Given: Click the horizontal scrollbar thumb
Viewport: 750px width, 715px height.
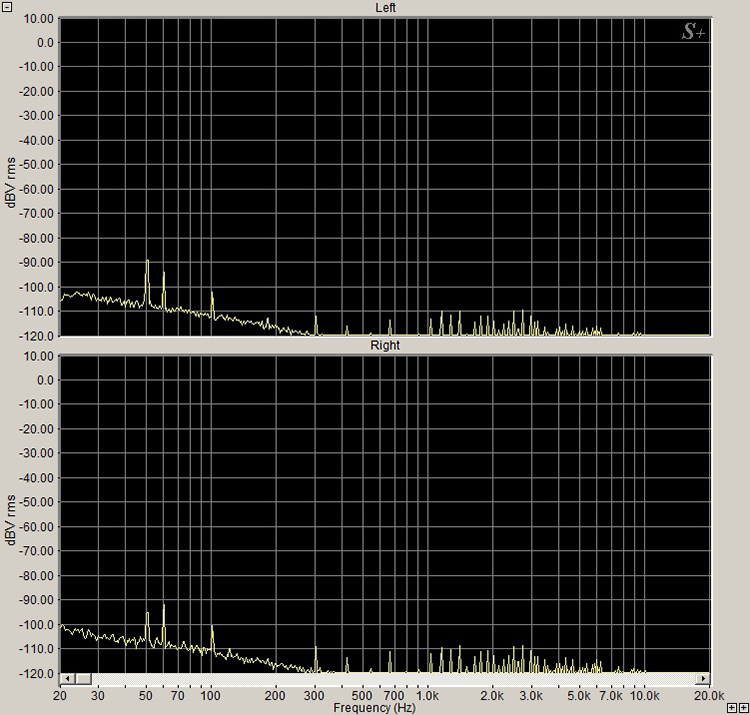Looking at the screenshot, I should 81,678.
